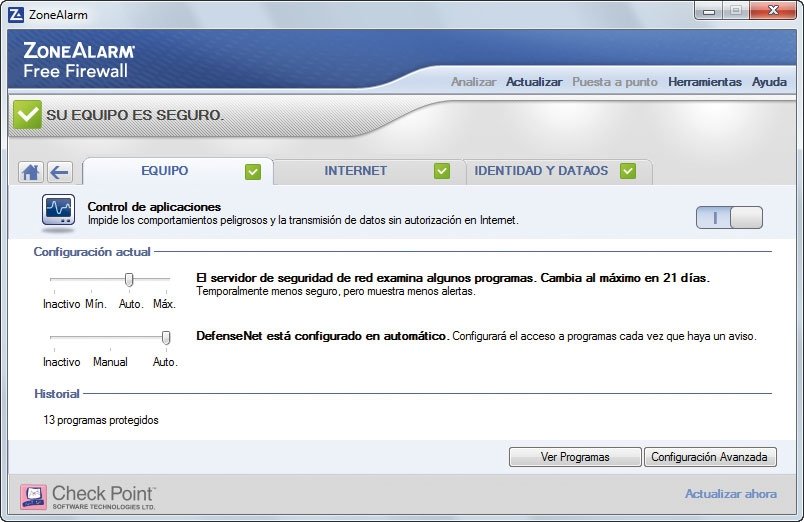Open the Ayuda menu

pyautogui.click(x=769, y=82)
